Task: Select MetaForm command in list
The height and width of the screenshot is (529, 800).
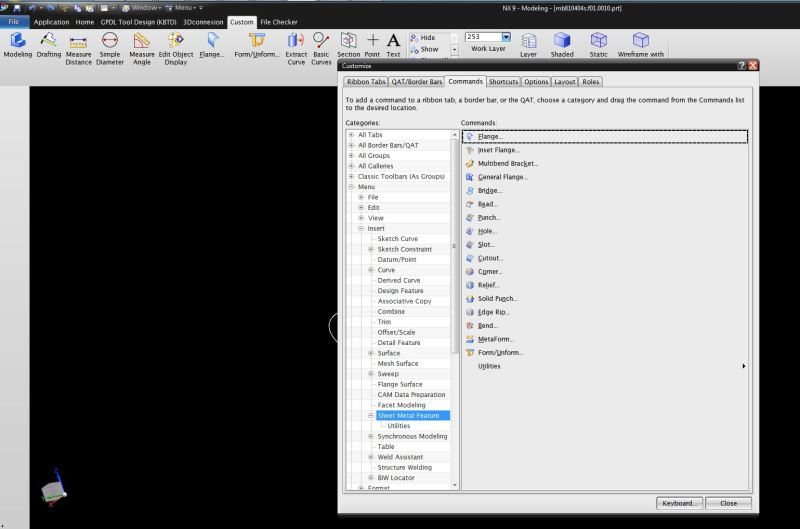Action: (x=490, y=339)
